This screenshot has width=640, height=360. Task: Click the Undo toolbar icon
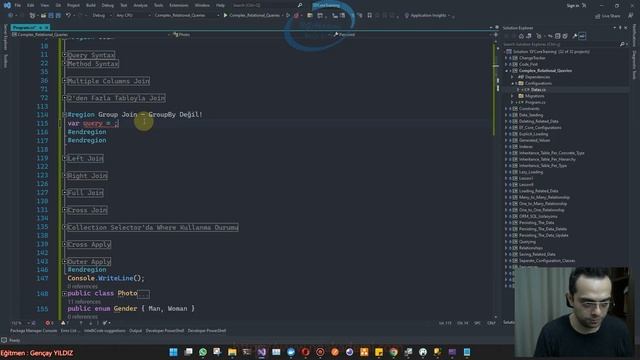[68, 16]
